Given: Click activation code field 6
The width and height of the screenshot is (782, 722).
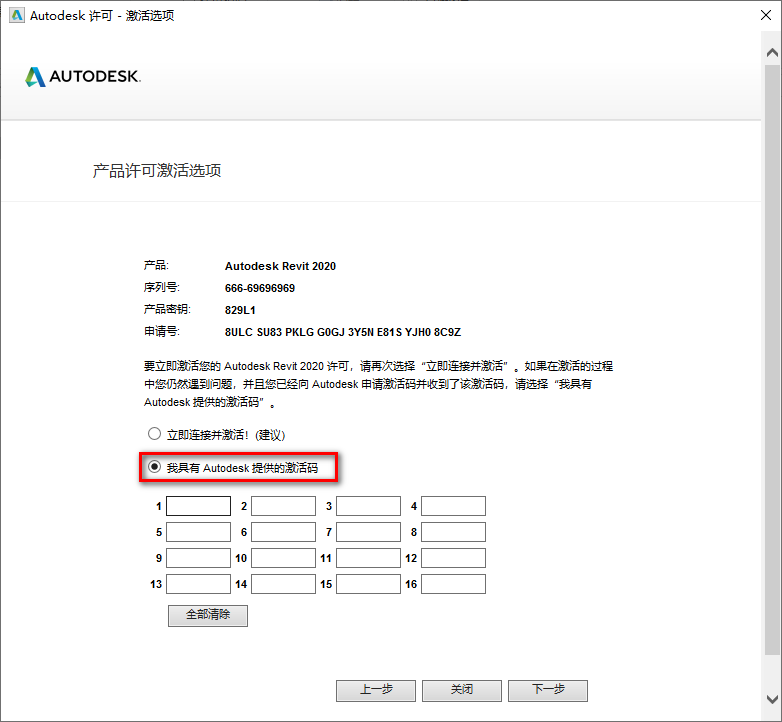Looking at the screenshot, I should click(283, 532).
